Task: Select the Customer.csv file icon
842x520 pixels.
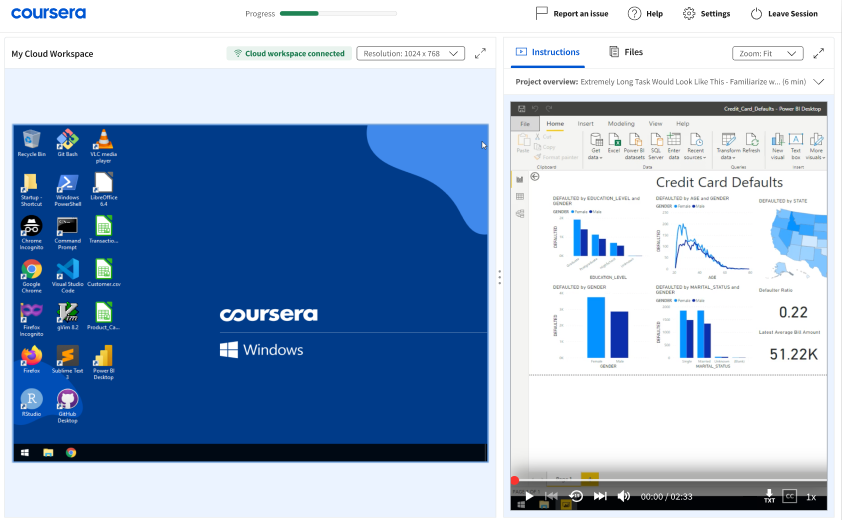Action: tap(103, 273)
